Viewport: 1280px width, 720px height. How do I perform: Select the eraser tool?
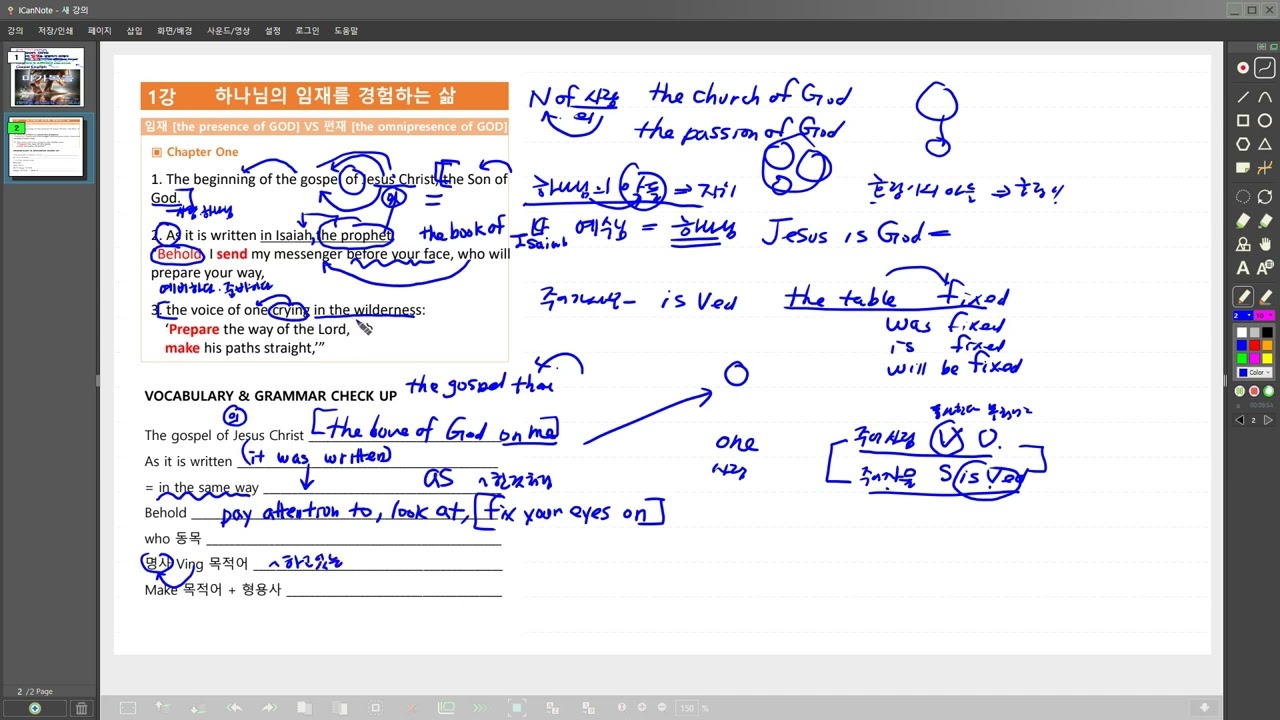point(1265,297)
